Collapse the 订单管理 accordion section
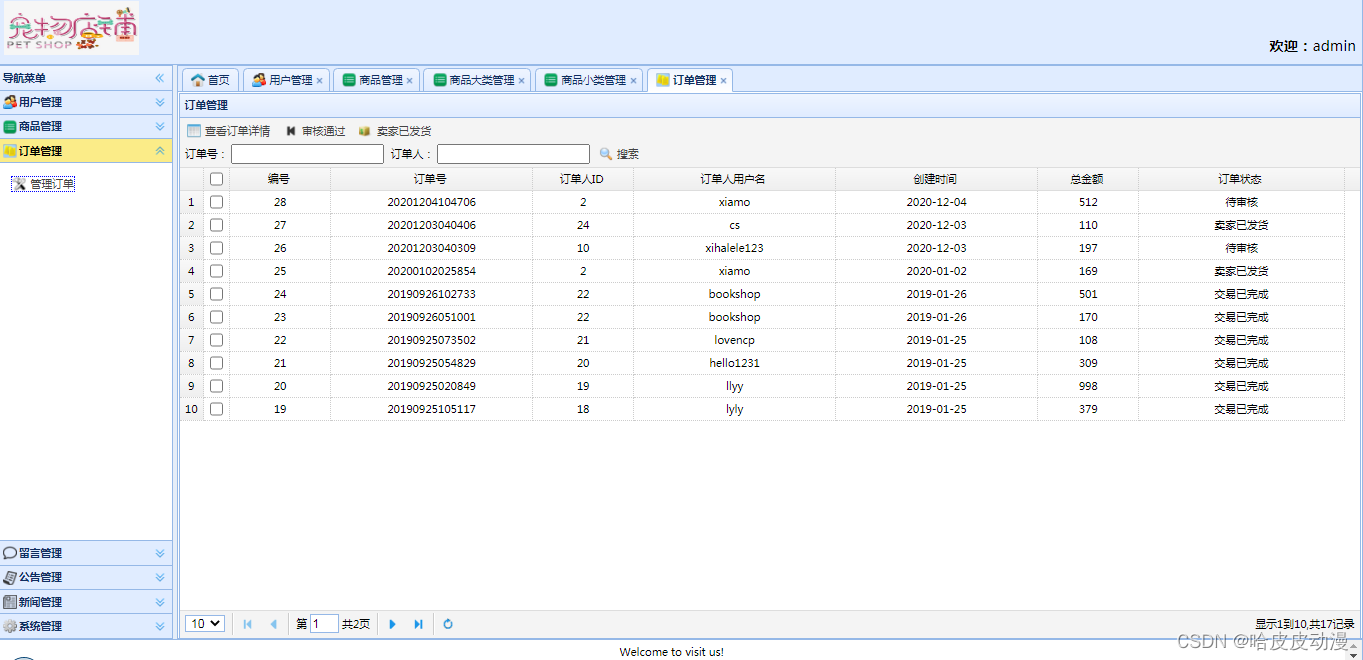The image size is (1363, 660). pyautogui.click(x=159, y=151)
